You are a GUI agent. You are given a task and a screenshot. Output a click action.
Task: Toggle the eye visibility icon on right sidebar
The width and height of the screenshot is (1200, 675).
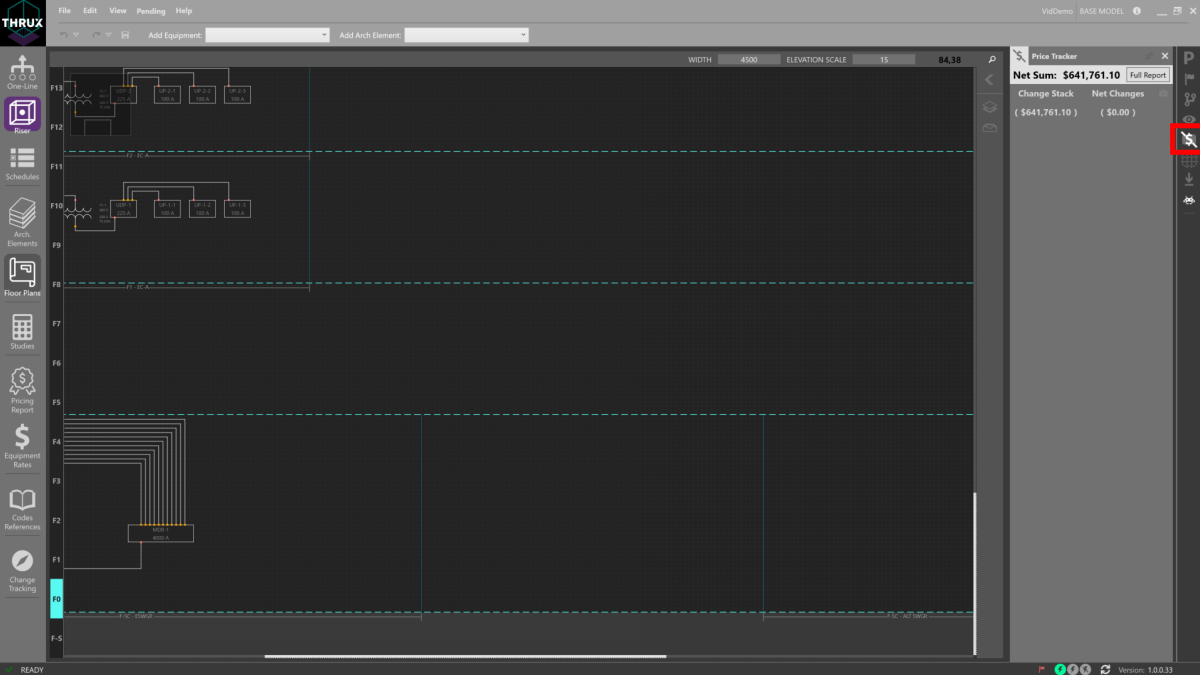[x=1188, y=117]
